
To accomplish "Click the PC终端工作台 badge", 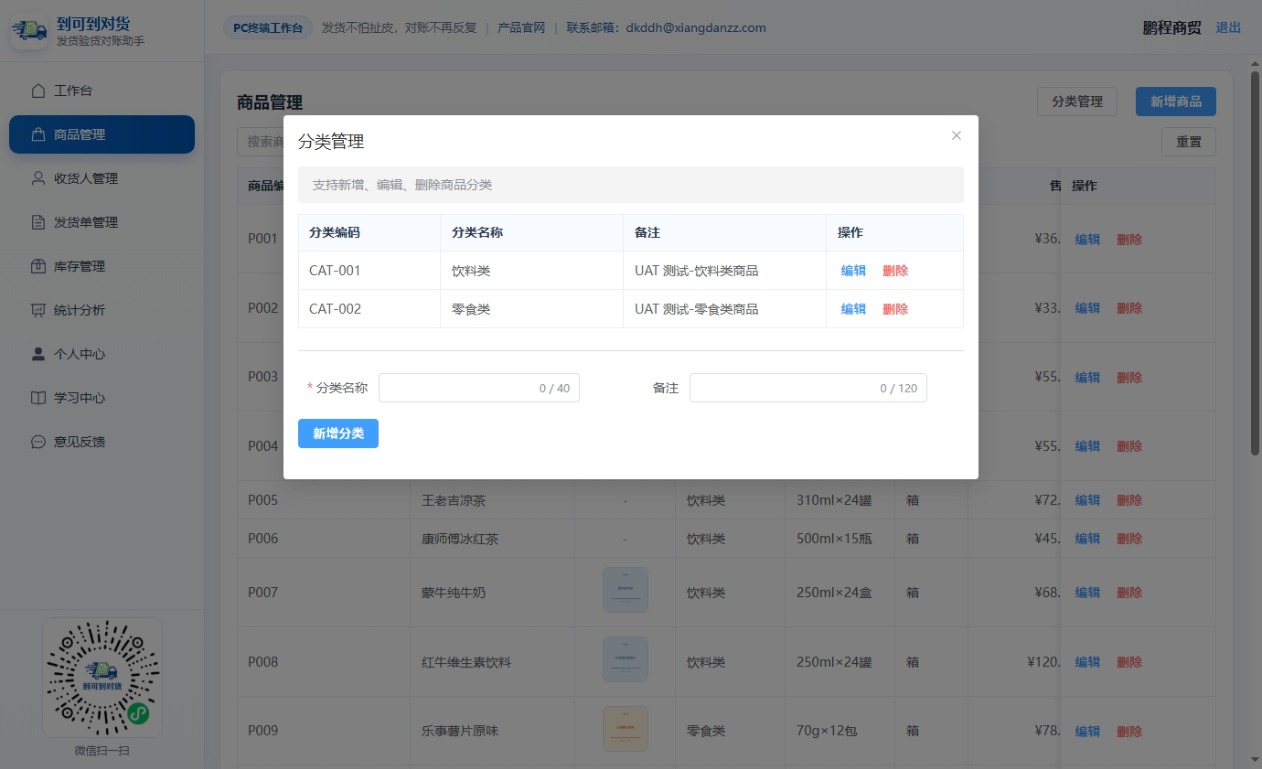I will coord(268,28).
